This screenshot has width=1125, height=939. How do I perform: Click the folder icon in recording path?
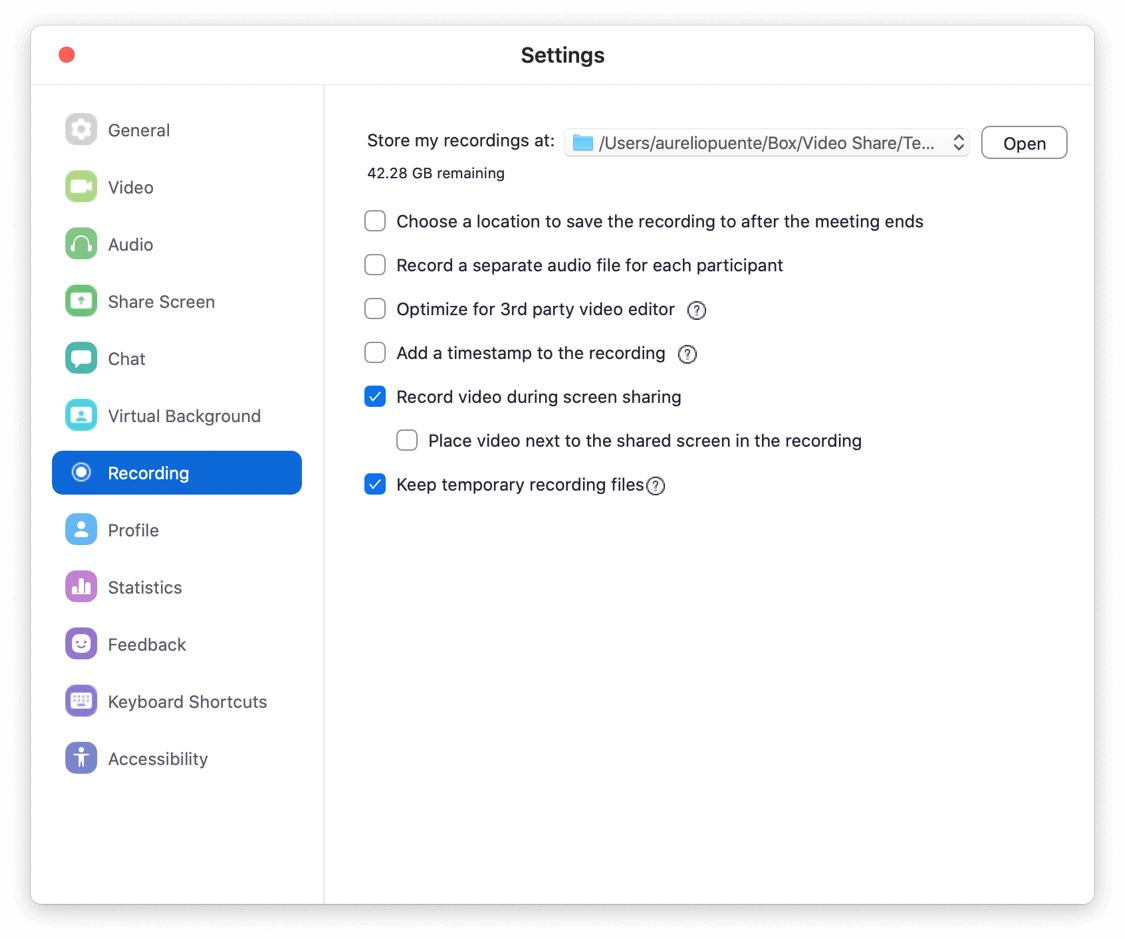pyautogui.click(x=583, y=143)
